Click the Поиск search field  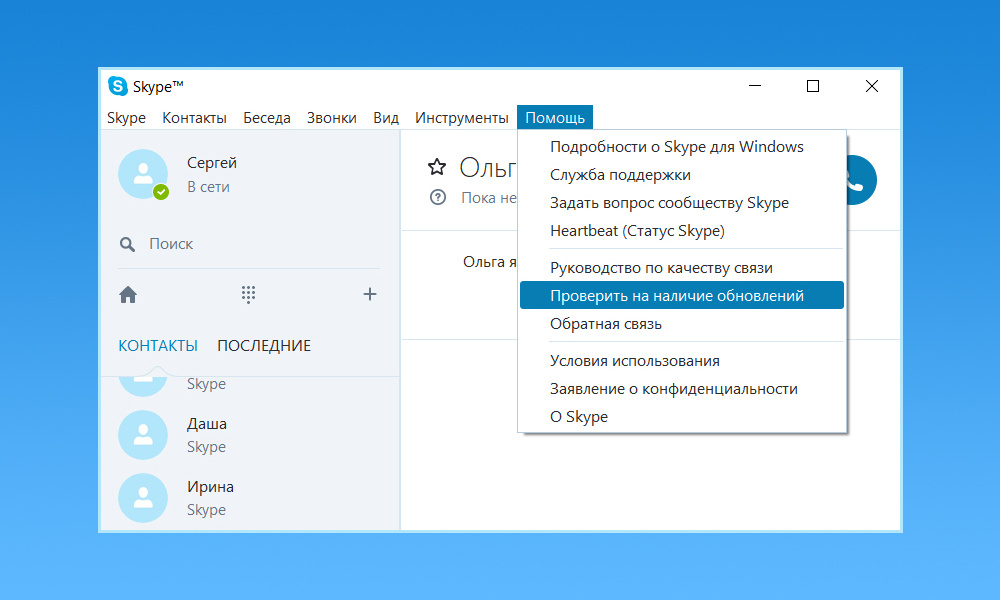pos(249,244)
